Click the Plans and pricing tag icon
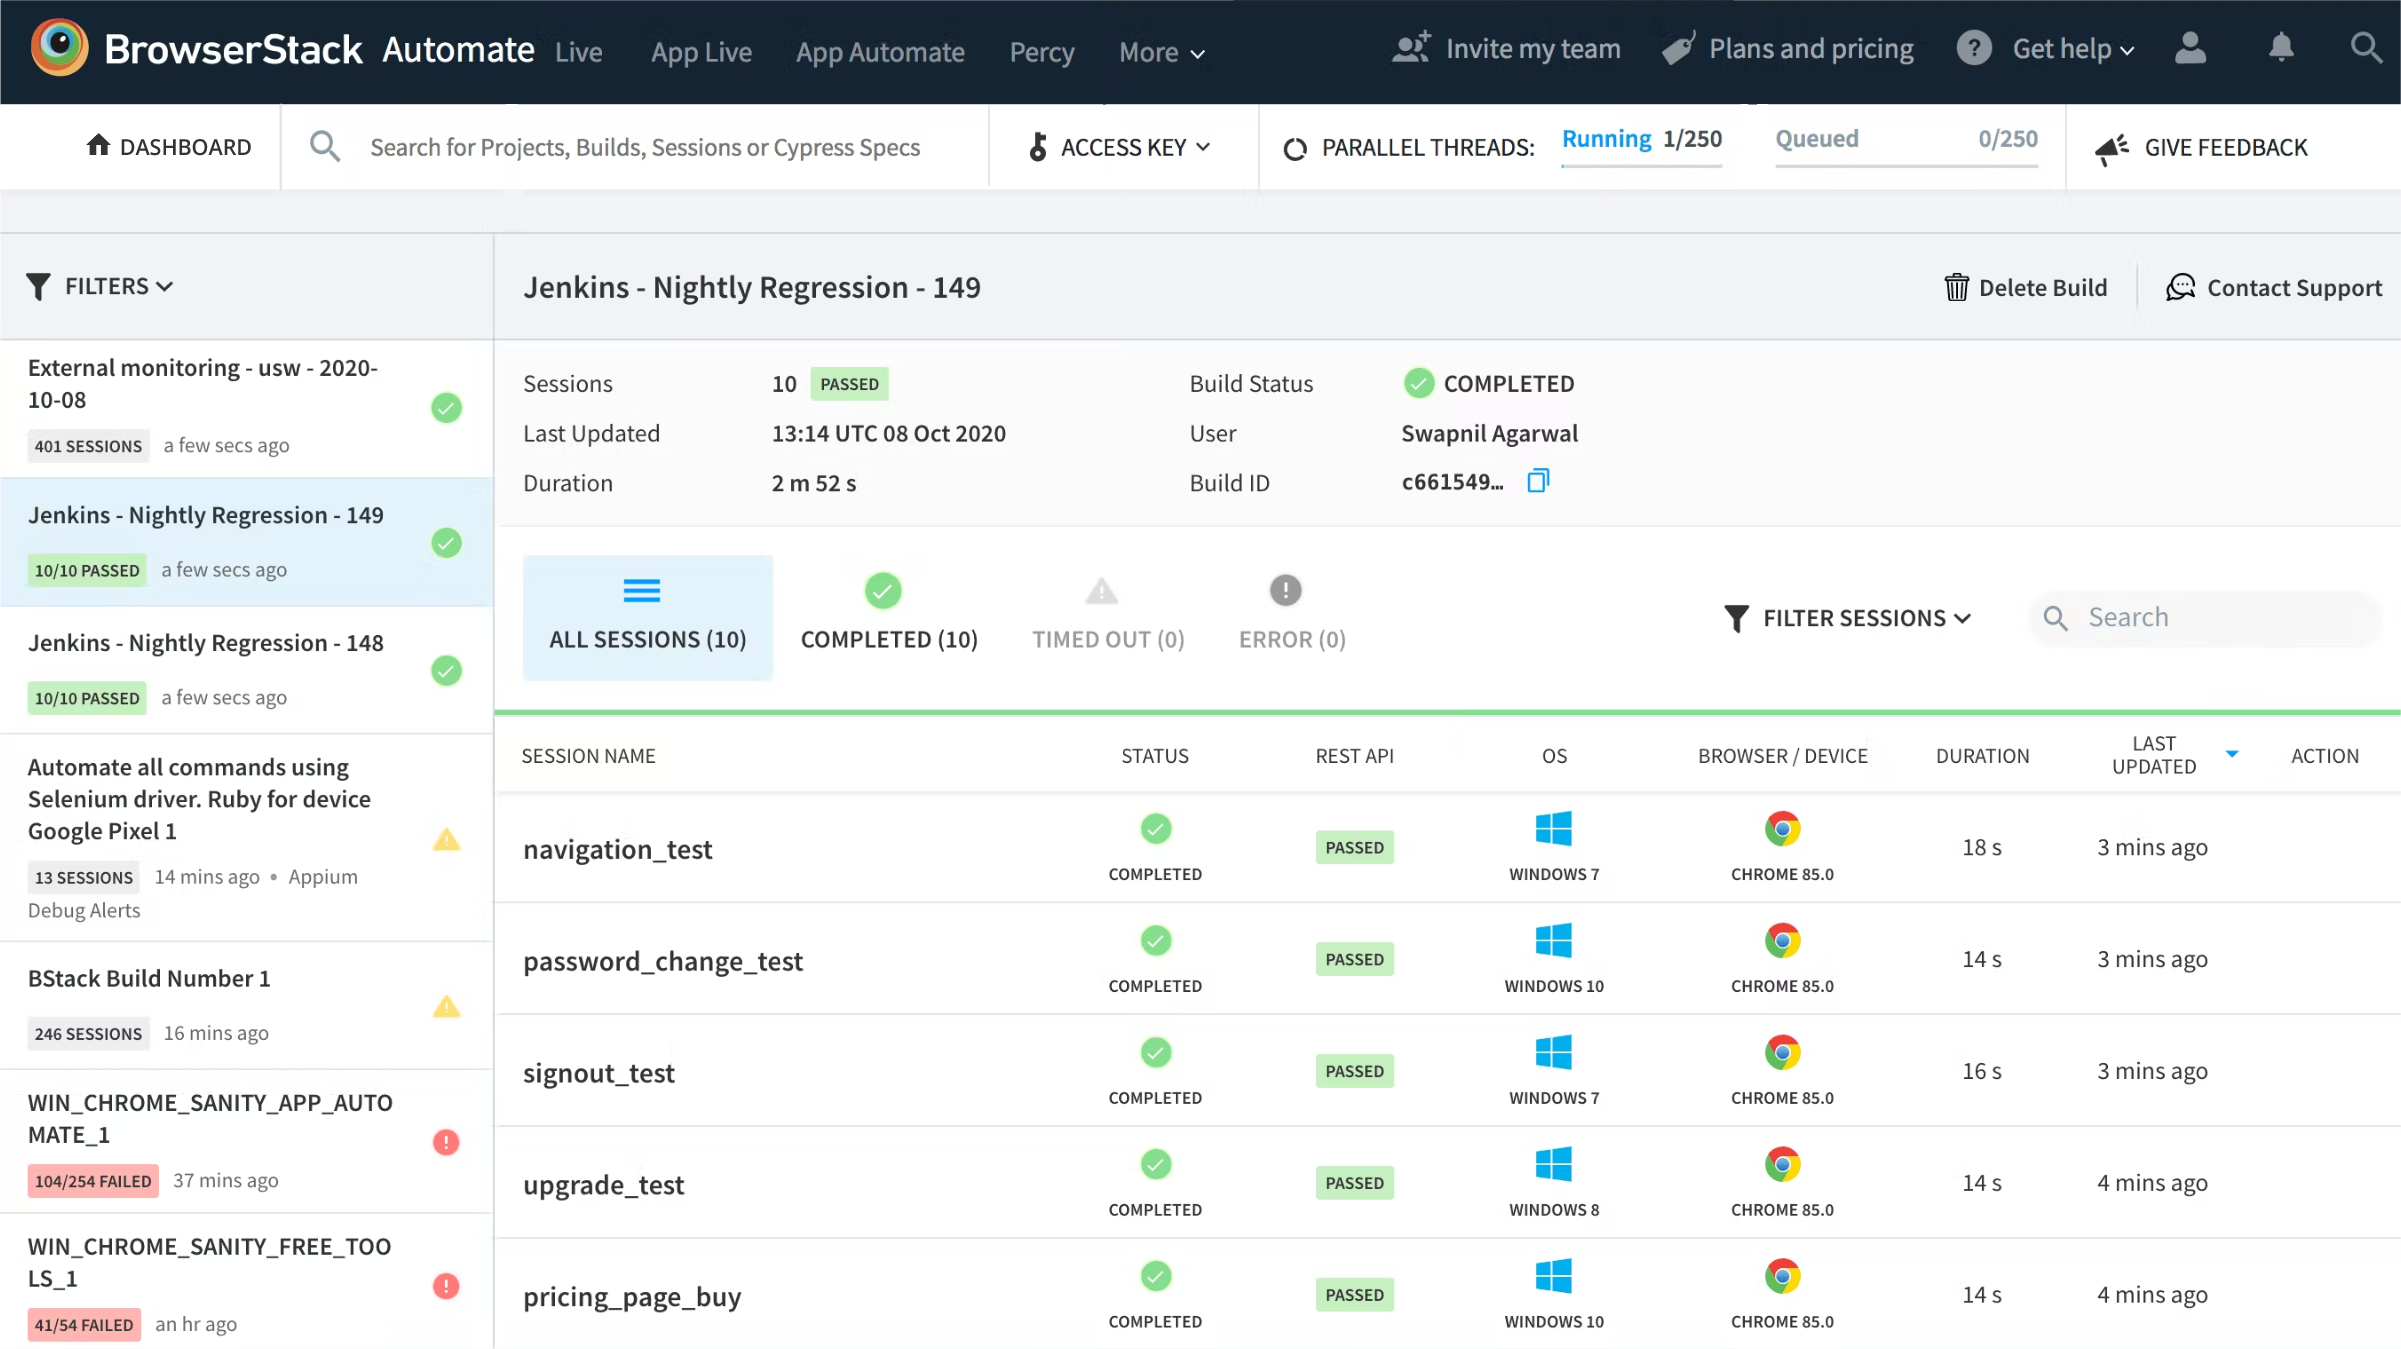This screenshot has height=1349, width=2401. [1679, 48]
